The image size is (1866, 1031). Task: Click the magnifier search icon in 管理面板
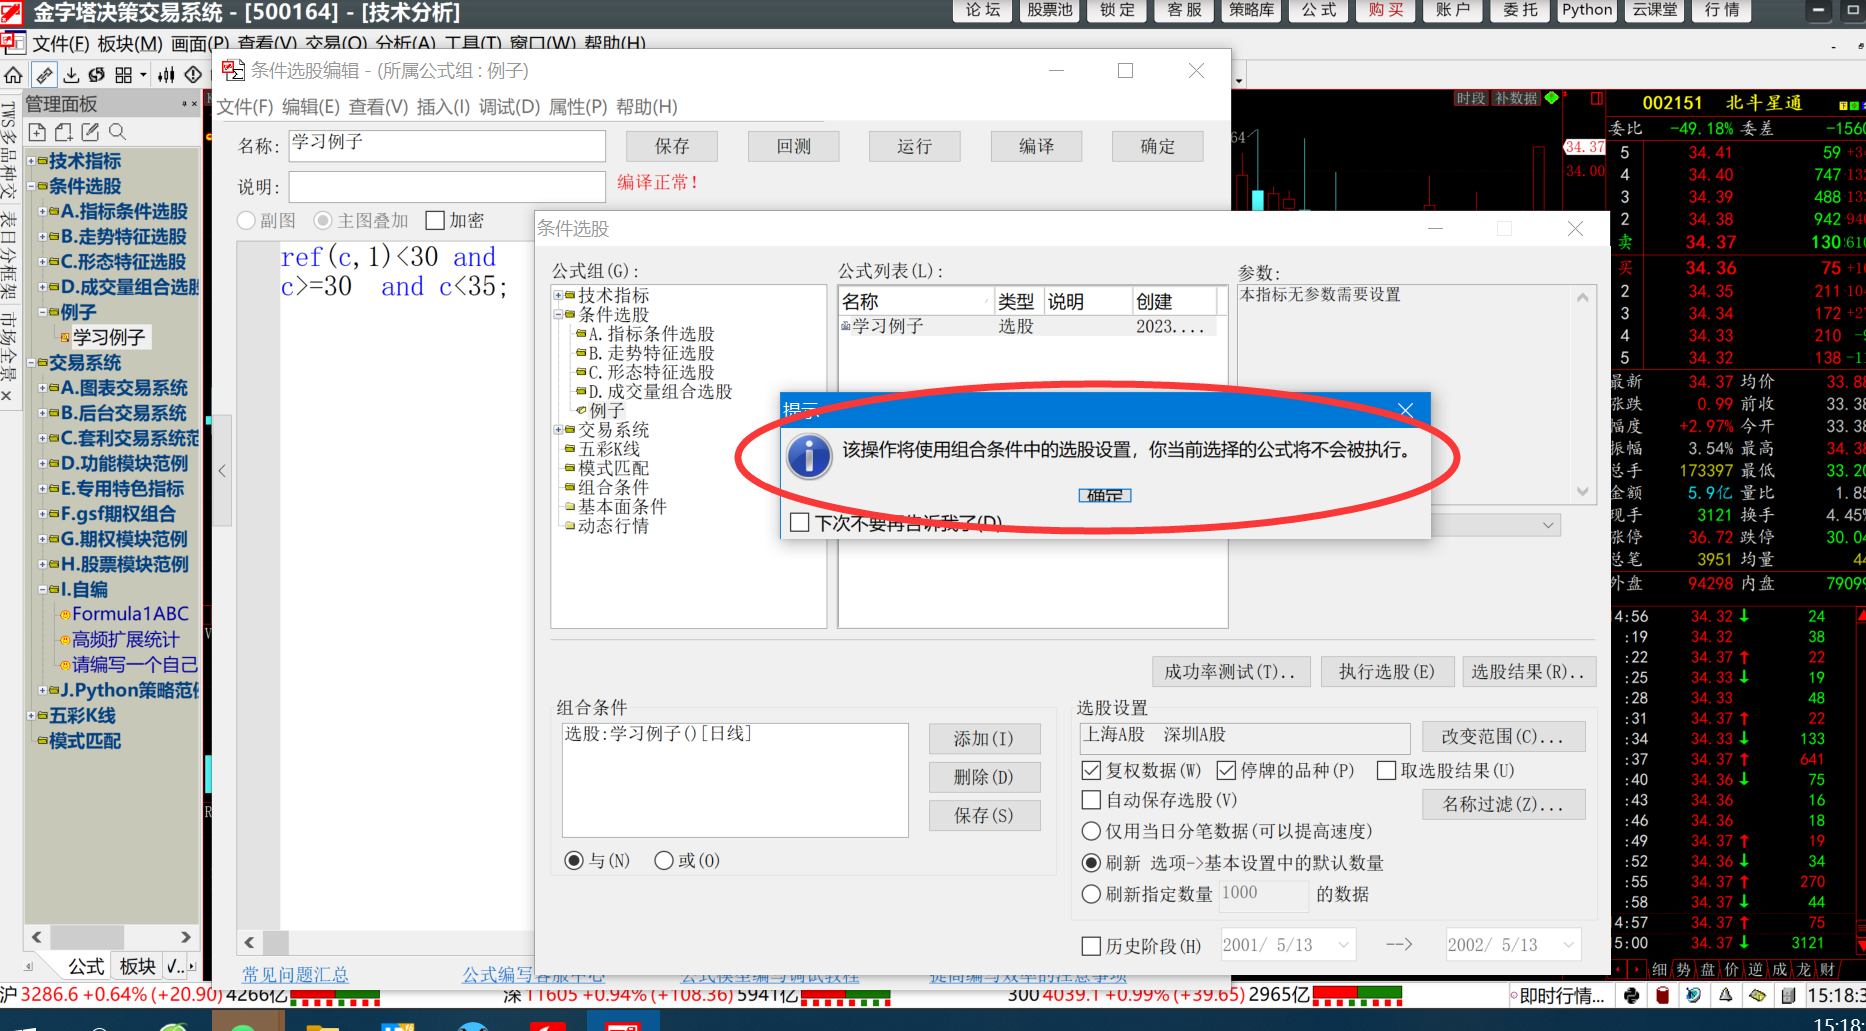tap(117, 132)
